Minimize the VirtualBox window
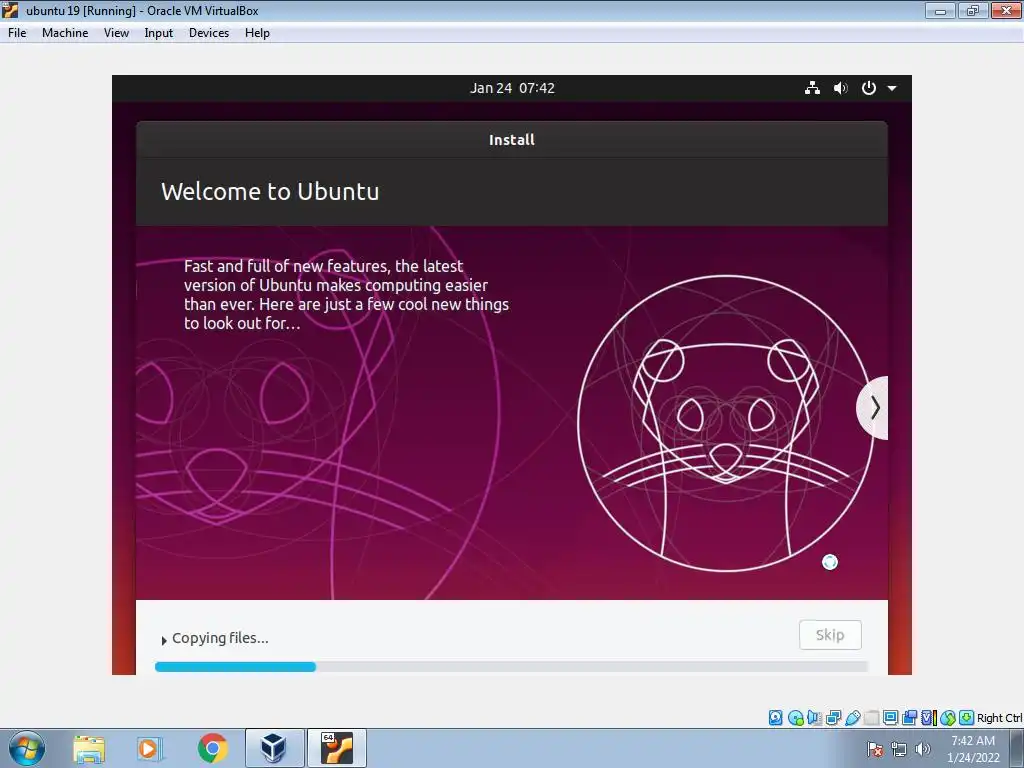The image size is (1024, 768). [940, 10]
